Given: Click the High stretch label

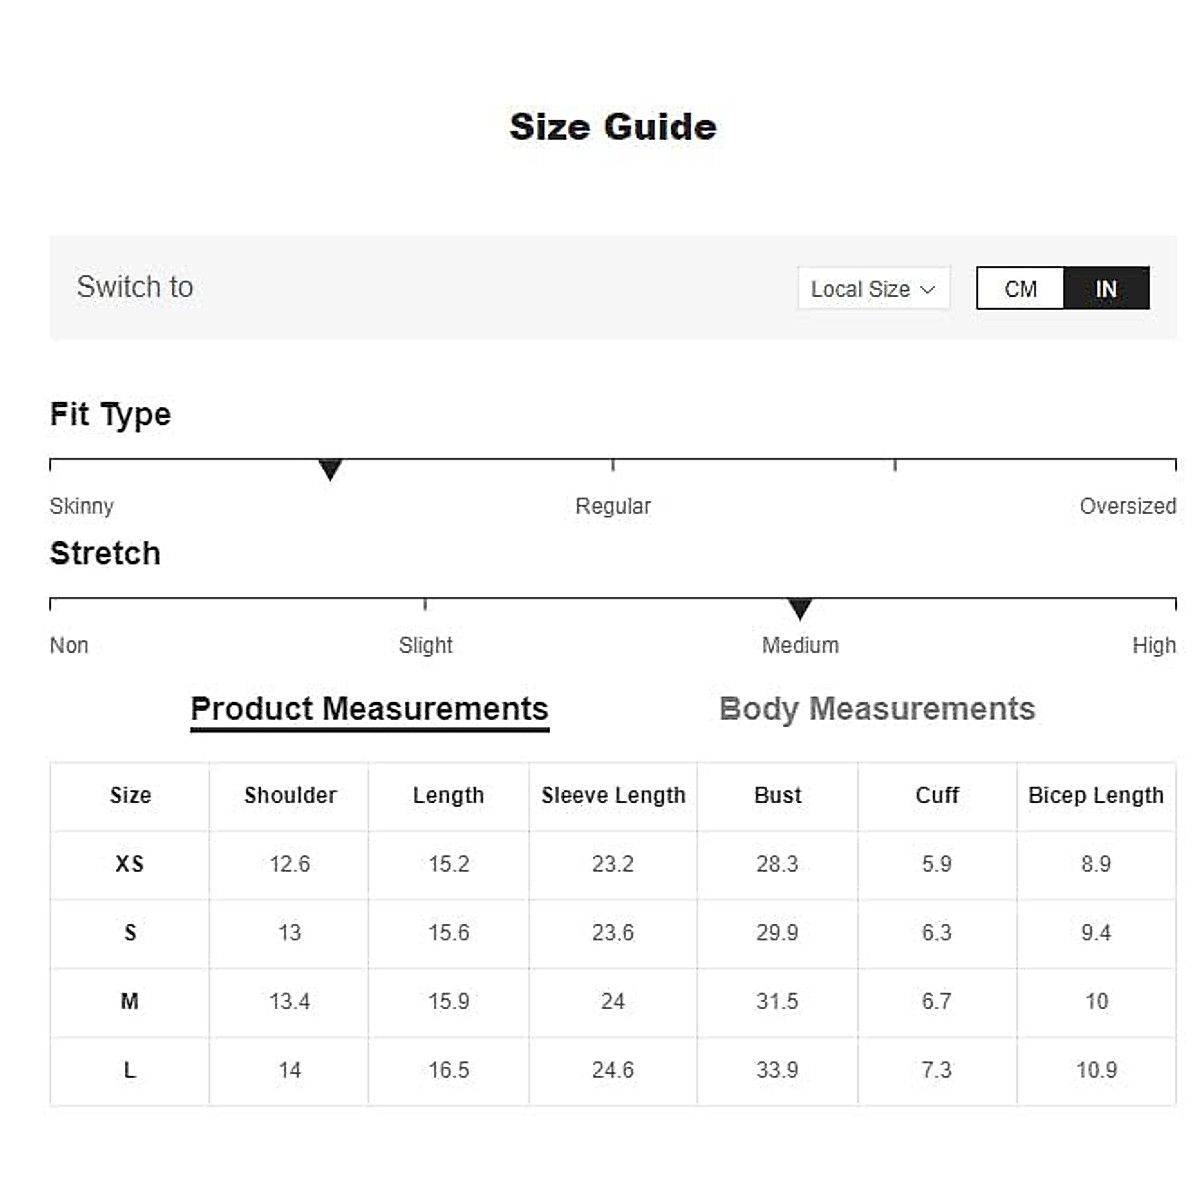Looking at the screenshot, I should 1153,645.
